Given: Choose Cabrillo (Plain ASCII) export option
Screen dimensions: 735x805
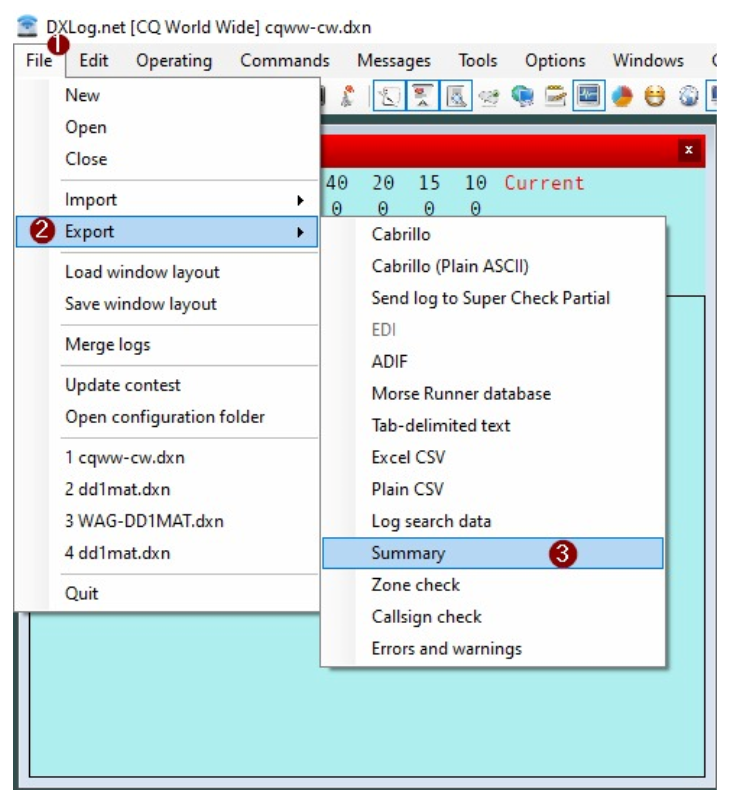Looking at the screenshot, I should click(449, 266).
